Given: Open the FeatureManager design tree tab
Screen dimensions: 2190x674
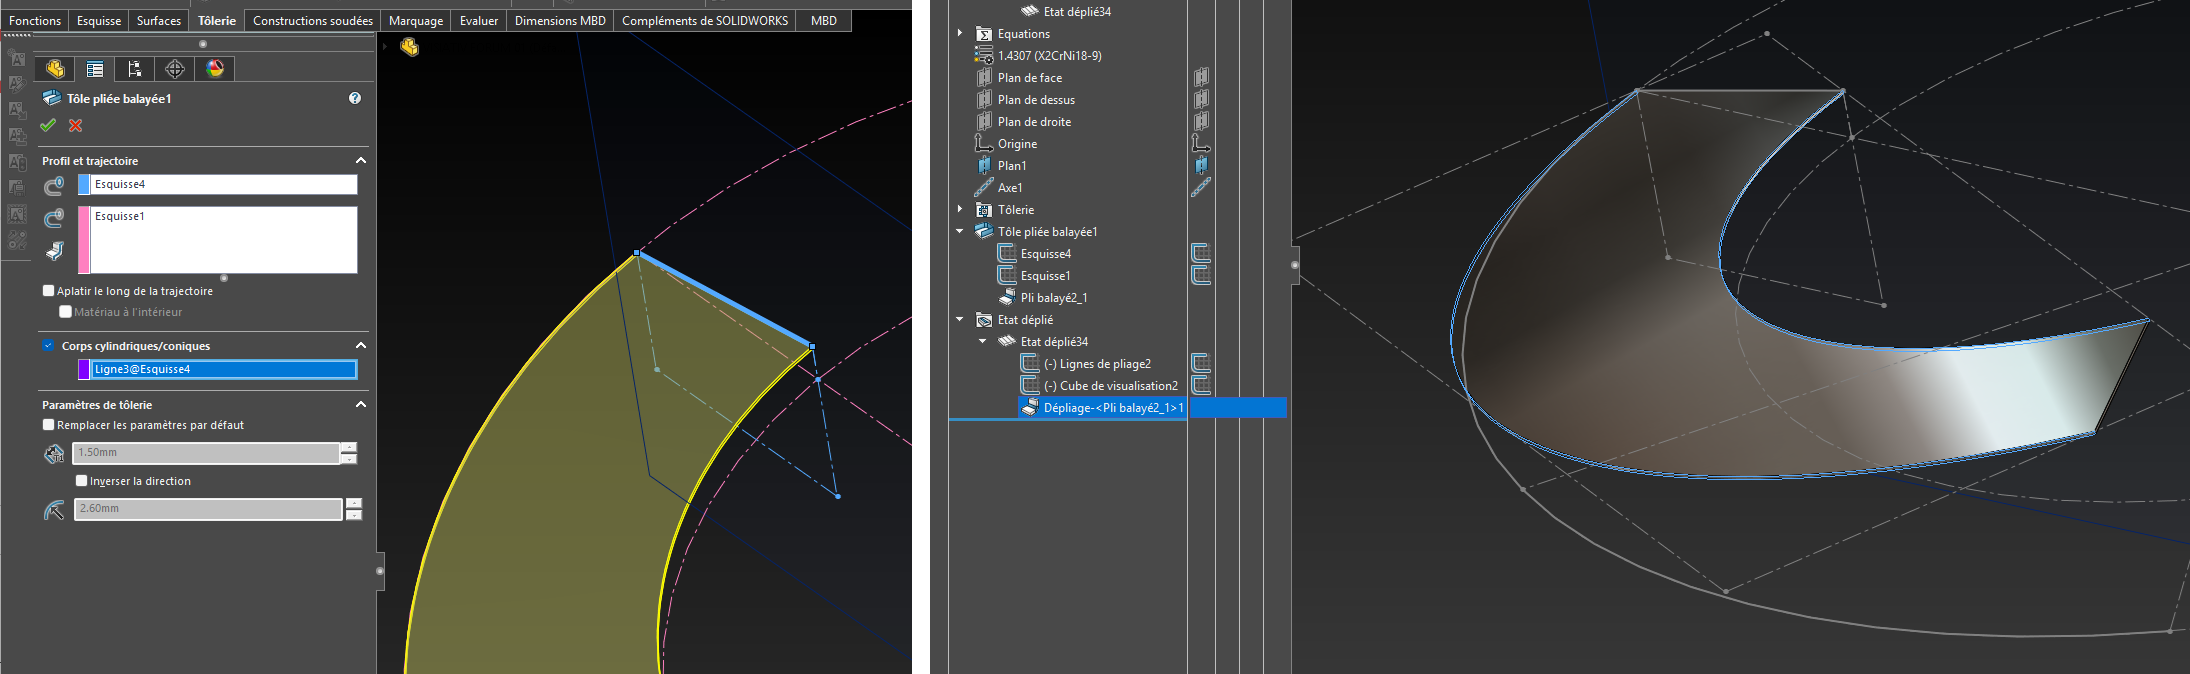Looking at the screenshot, I should point(55,69).
